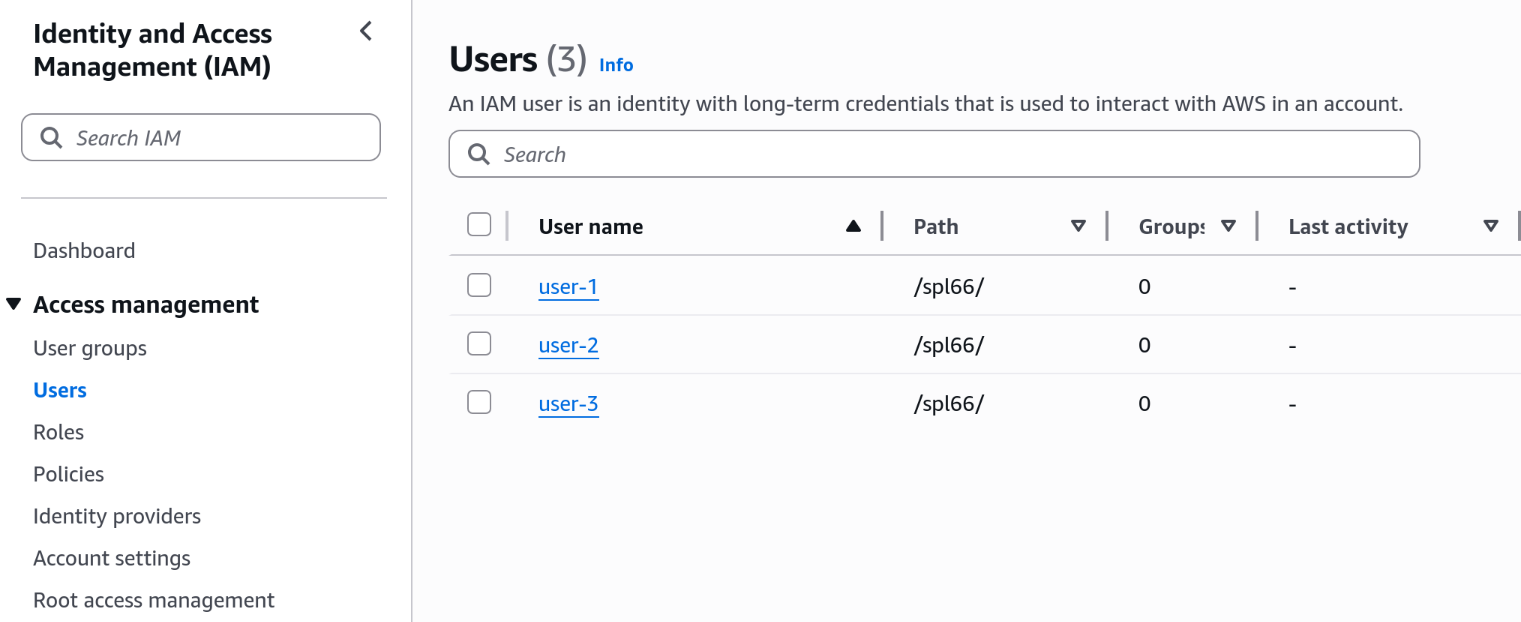Collapse the Access management section
The image size is (1521, 622).
[x=14, y=304]
